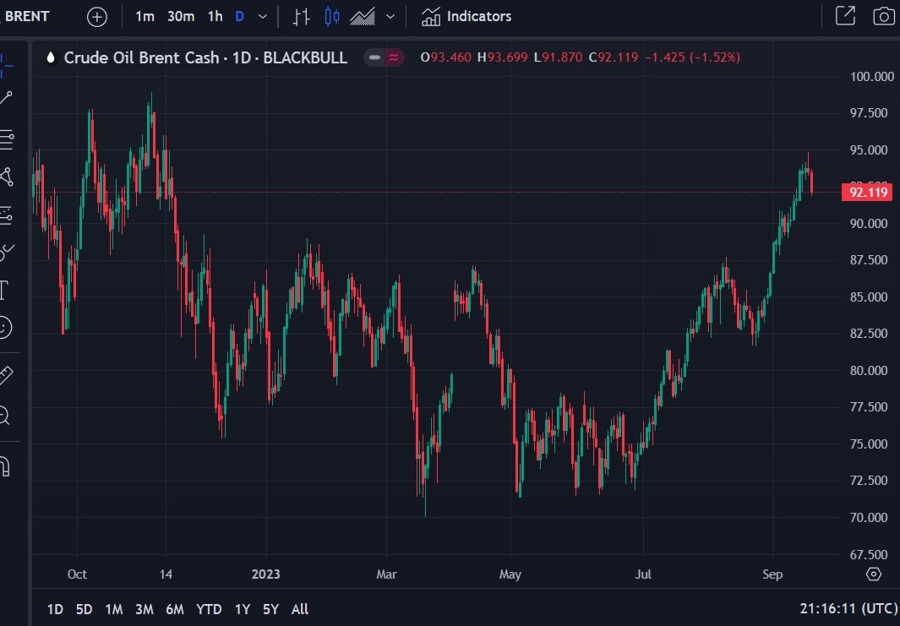Set date range to All
The image size is (900, 626).
point(300,609)
